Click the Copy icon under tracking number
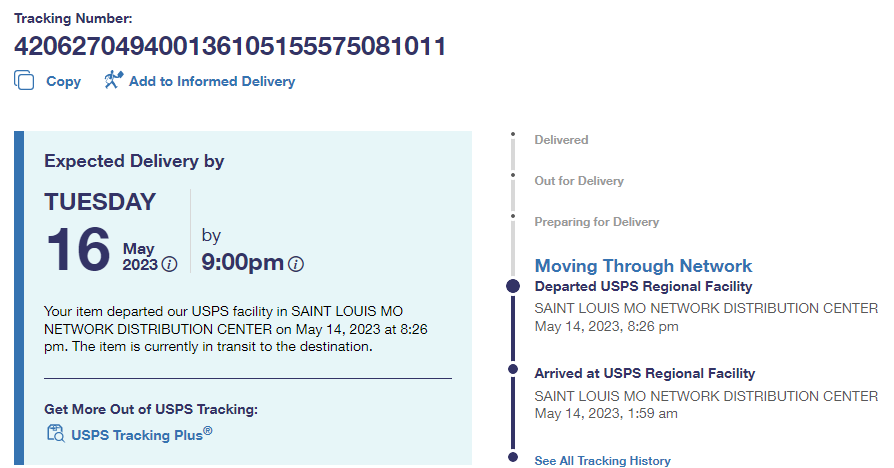The image size is (894, 468). coord(25,81)
